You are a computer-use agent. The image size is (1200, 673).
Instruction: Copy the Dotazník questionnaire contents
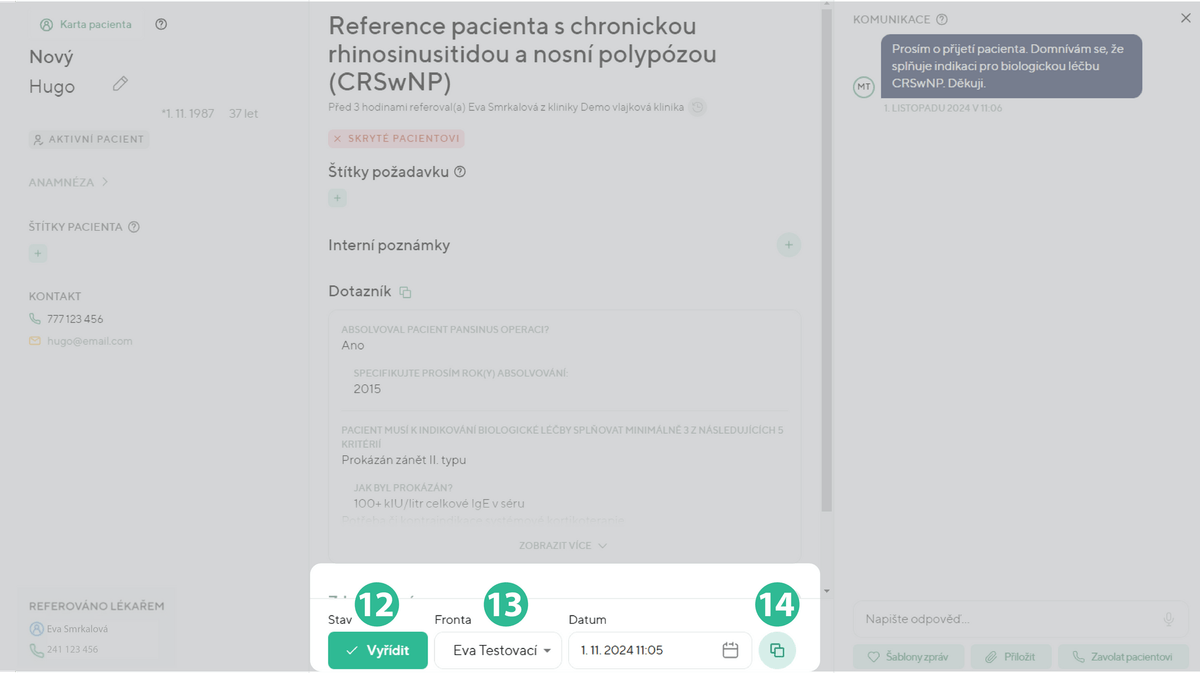coord(405,292)
